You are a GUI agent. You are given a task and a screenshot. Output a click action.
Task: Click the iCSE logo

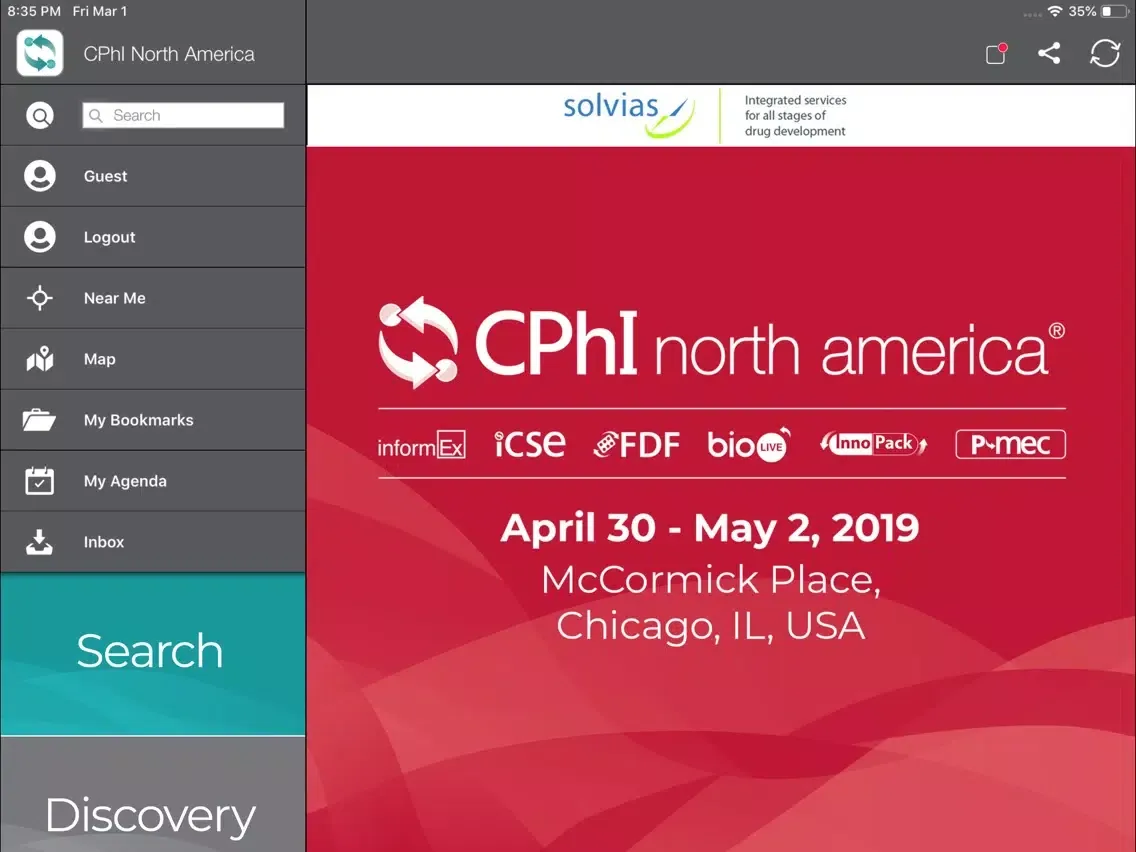click(x=530, y=443)
